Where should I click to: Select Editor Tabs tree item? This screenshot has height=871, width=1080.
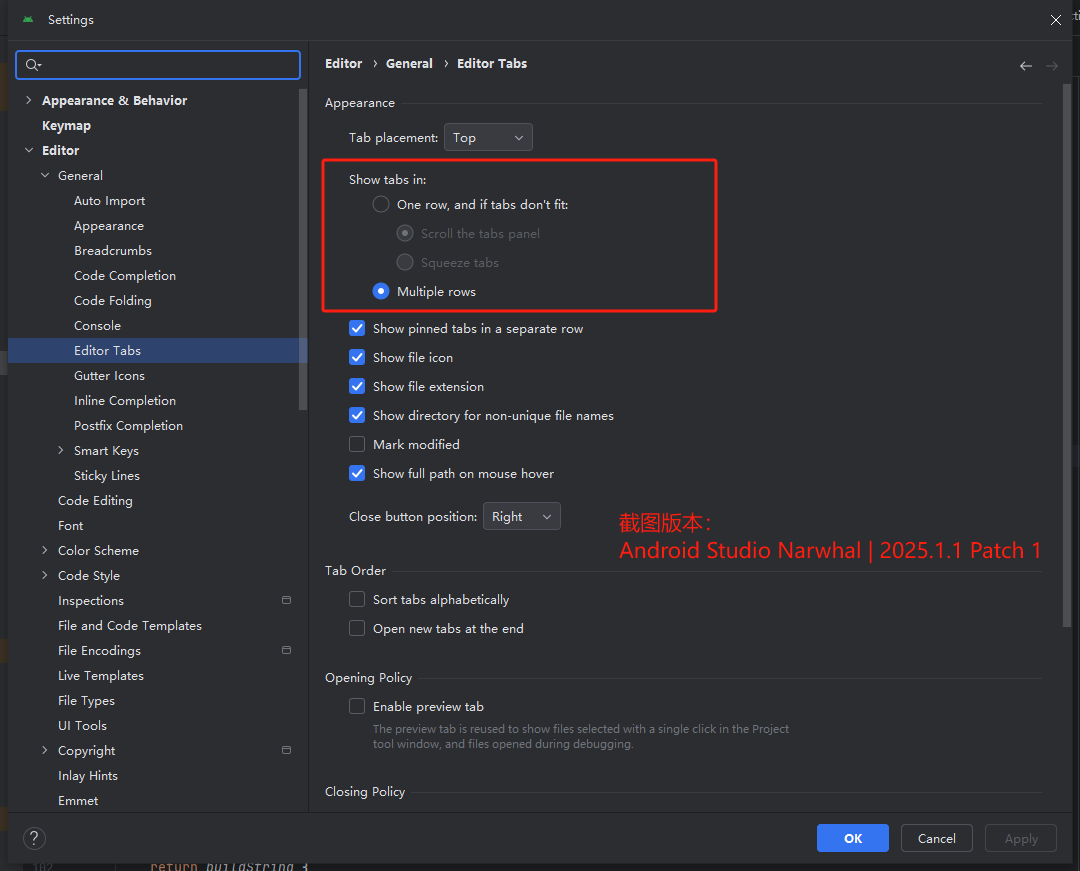coord(158,350)
